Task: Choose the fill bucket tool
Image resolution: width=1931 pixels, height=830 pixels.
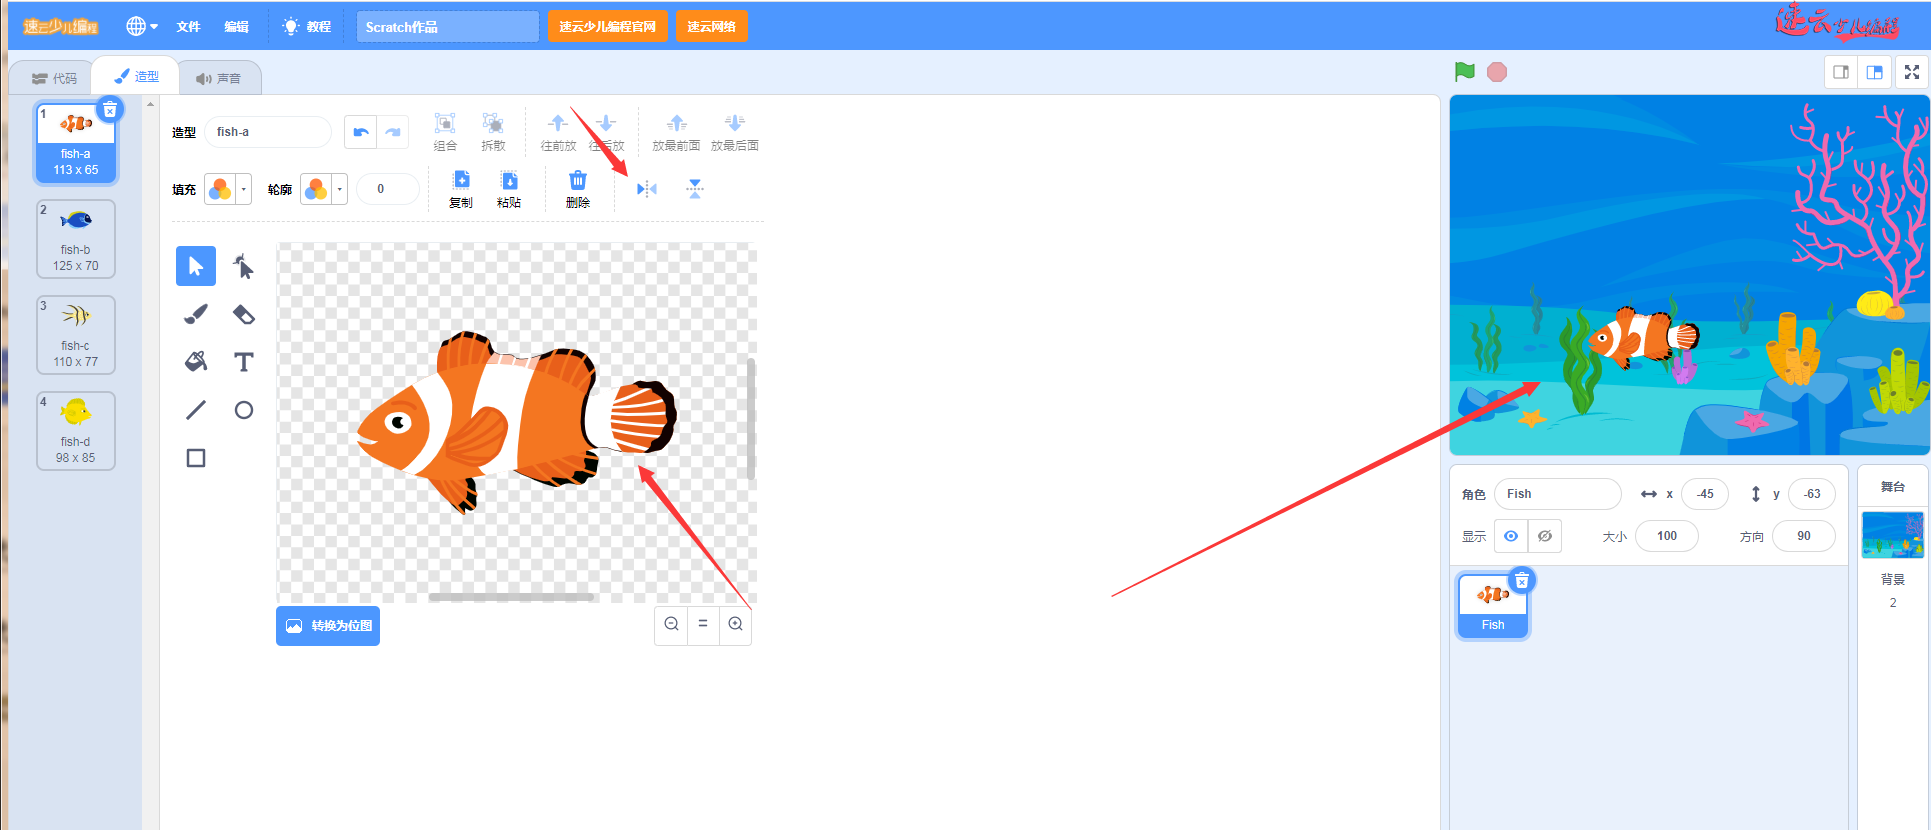Action: [196, 362]
